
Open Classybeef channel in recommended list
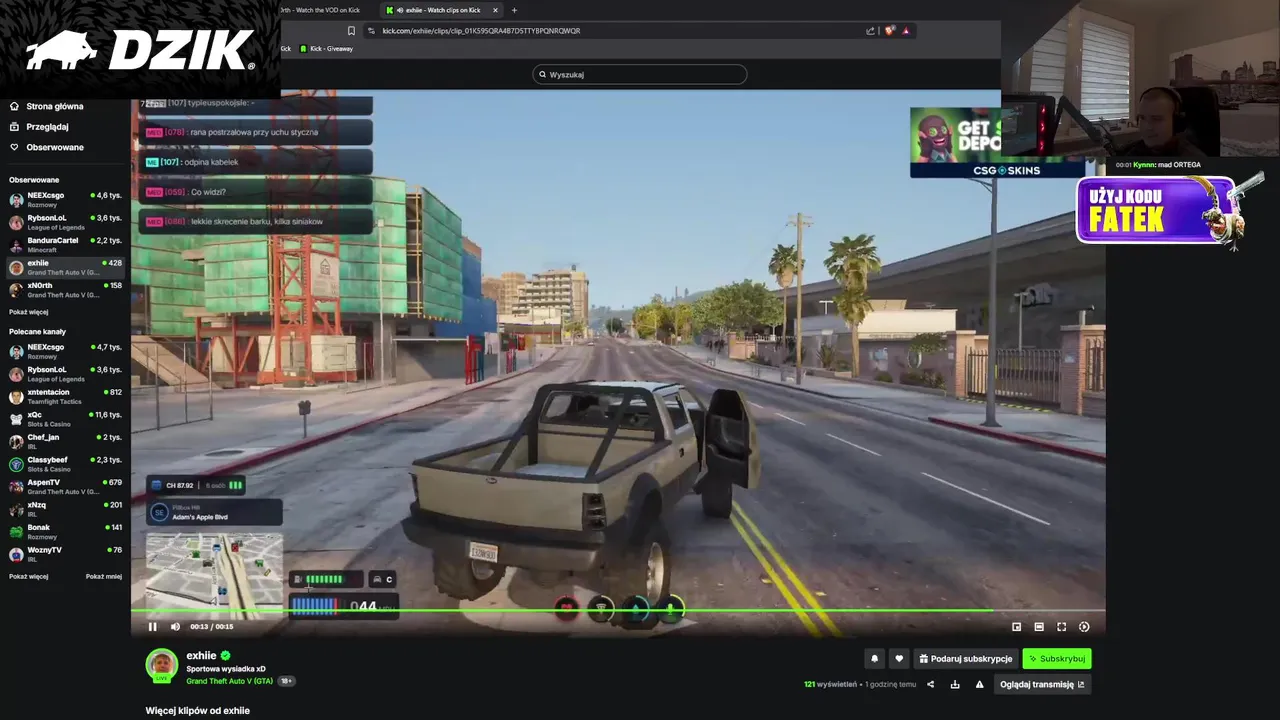(65, 464)
